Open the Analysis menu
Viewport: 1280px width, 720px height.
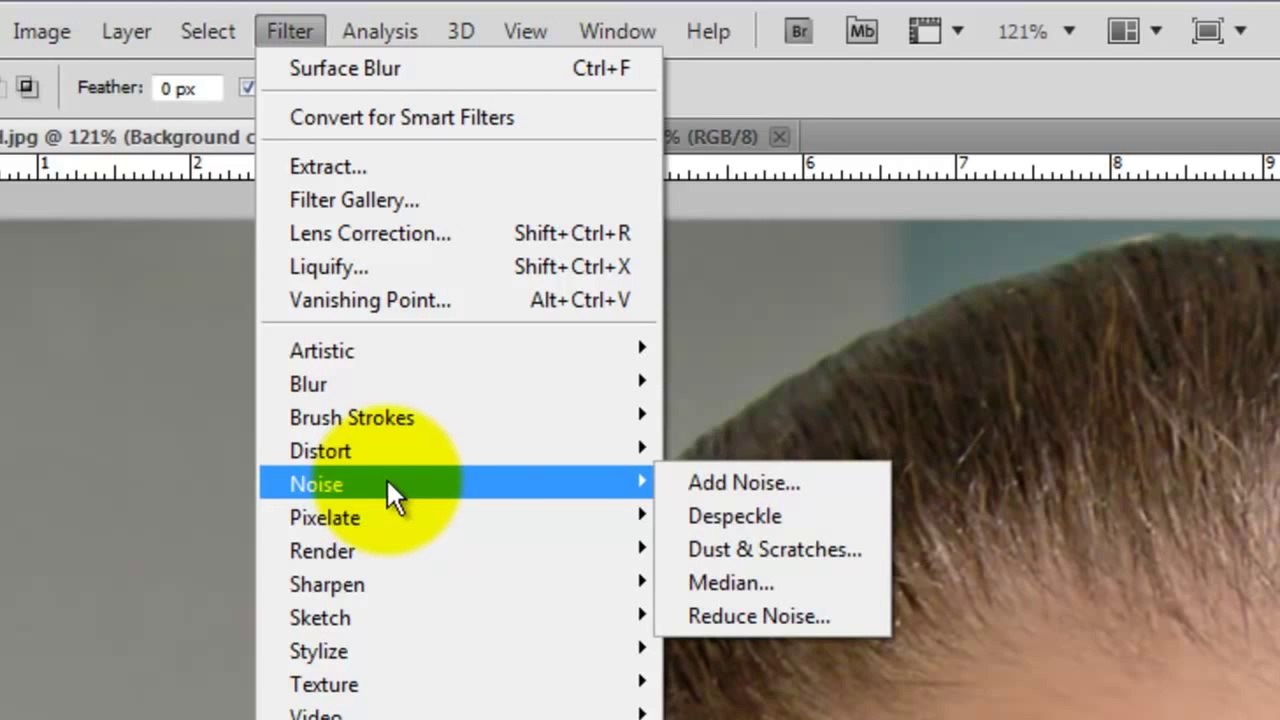pyautogui.click(x=380, y=31)
